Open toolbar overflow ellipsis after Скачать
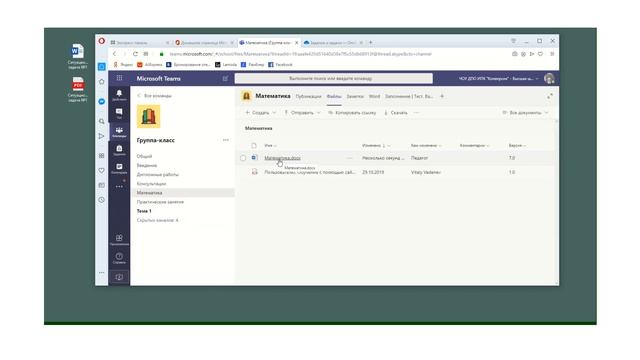This screenshot has width=640, height=360. [416, 113]
